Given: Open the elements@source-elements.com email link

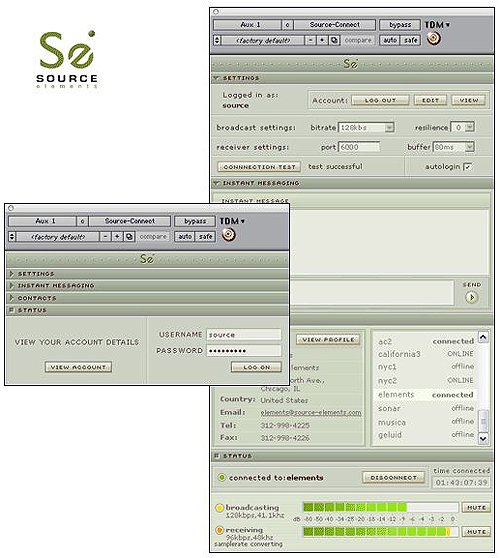Looking at the screenshot, I should click(x=311, y=412).
